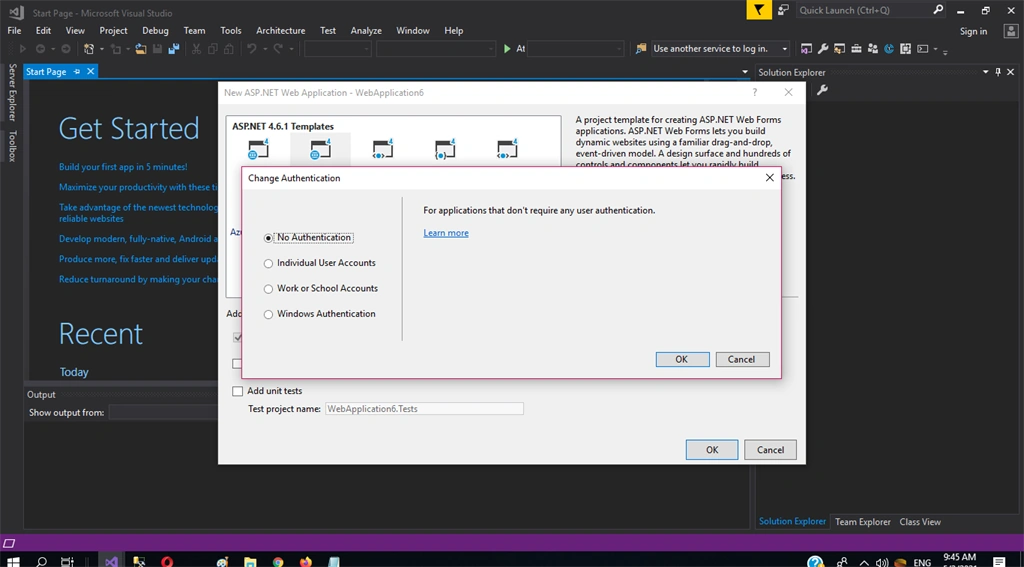1024x567 pixels.
Task: Confirm Change Authentication with OK button
Action: click(682, 359)
